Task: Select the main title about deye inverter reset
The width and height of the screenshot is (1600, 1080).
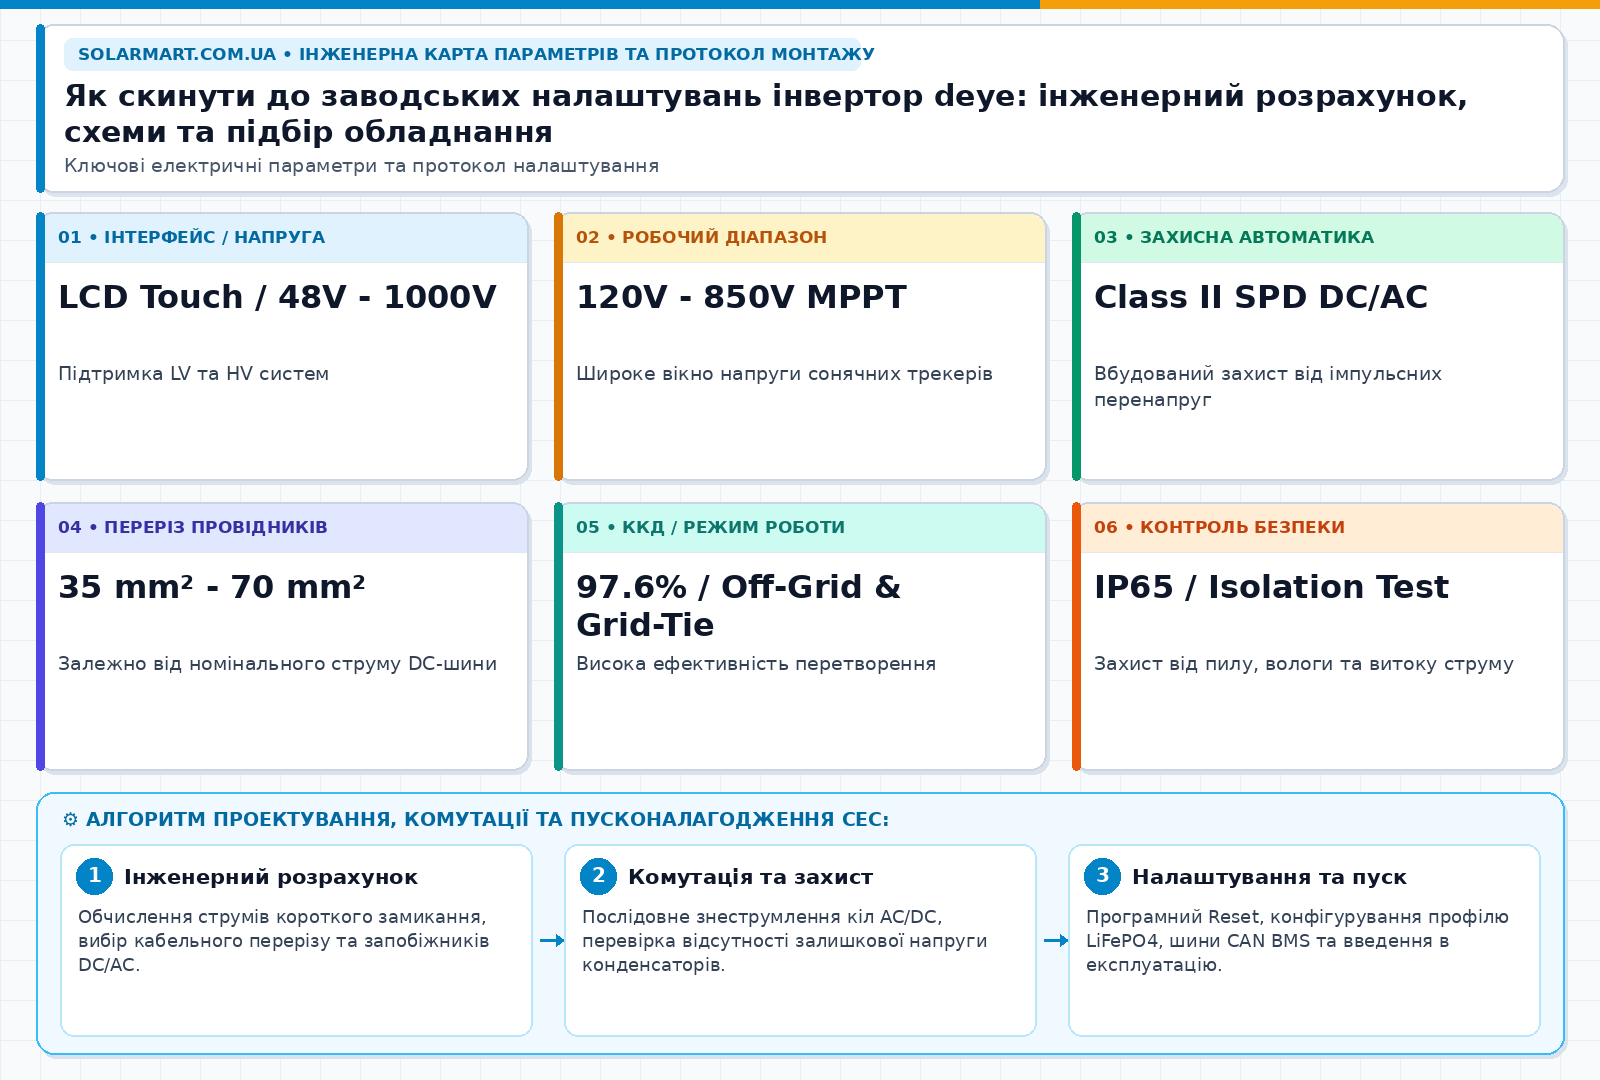Action: coord(766,114)
